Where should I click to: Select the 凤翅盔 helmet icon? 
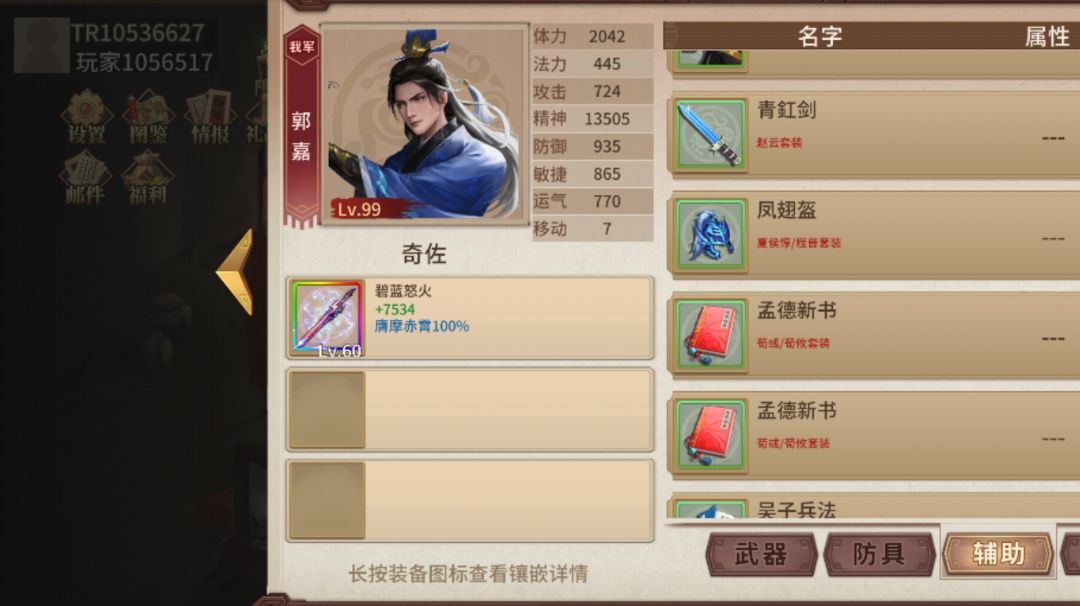tap(710, 234)
